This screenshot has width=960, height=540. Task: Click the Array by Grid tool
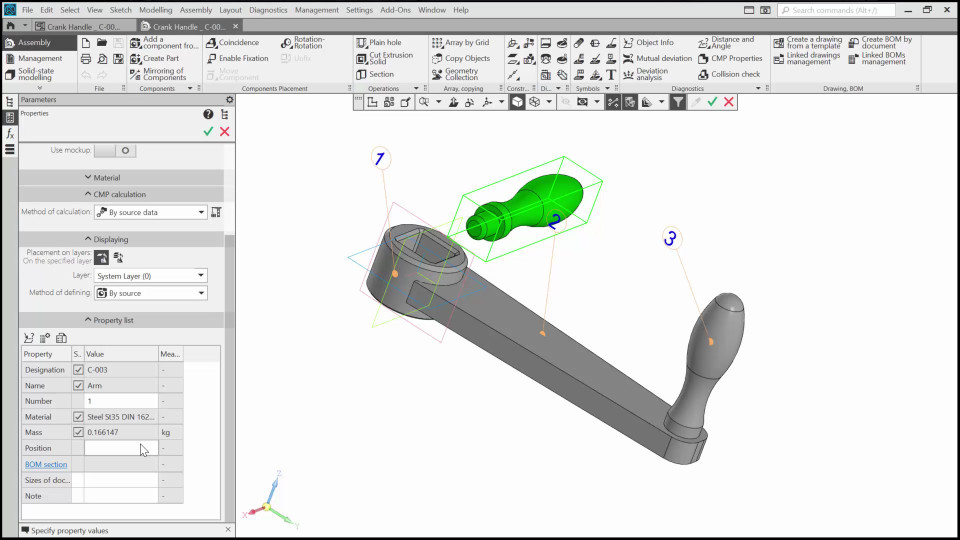coord(460,43)
